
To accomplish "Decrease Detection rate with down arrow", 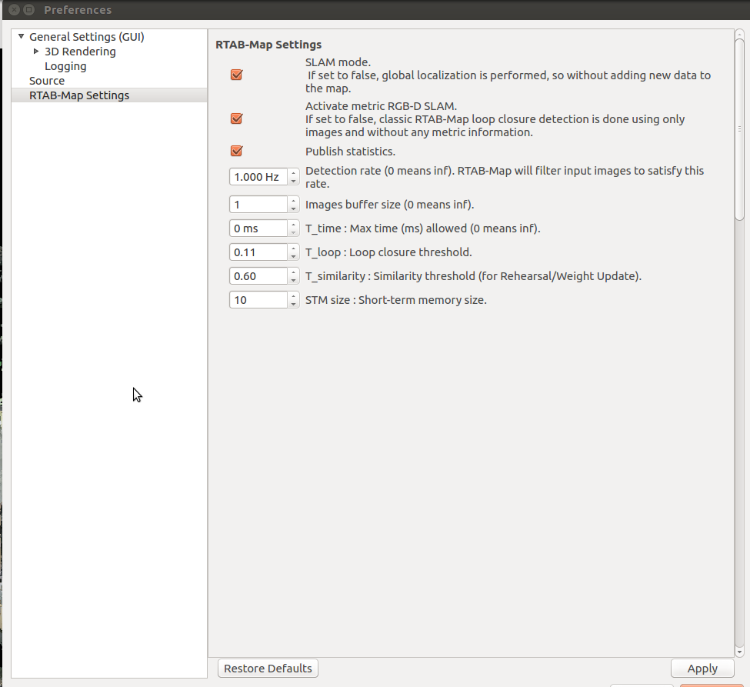I will pyautogui.click(x=293, y=181).
